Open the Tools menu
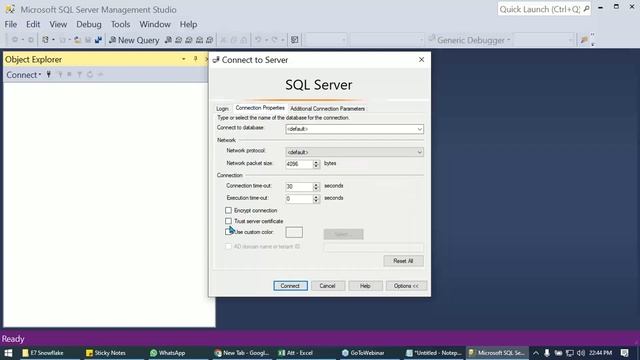The image size is (640, 360). (120, 24)
